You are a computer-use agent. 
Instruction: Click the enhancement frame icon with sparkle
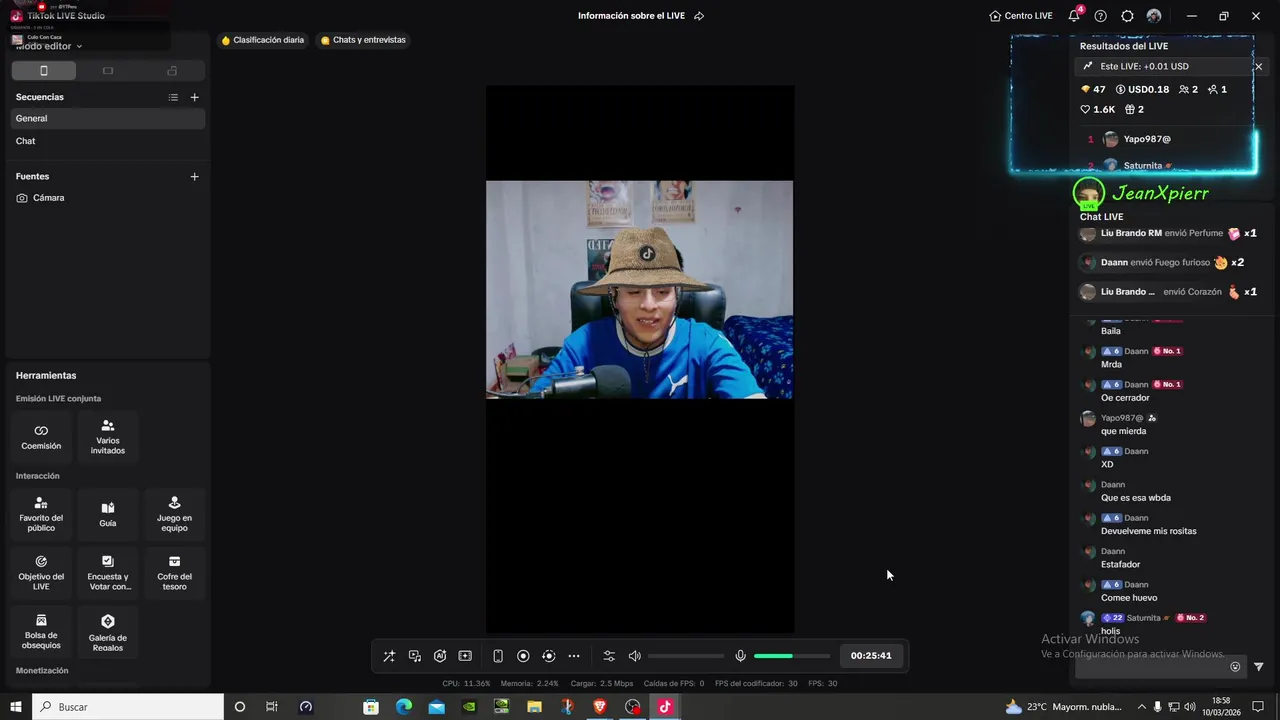pos(465,656)
